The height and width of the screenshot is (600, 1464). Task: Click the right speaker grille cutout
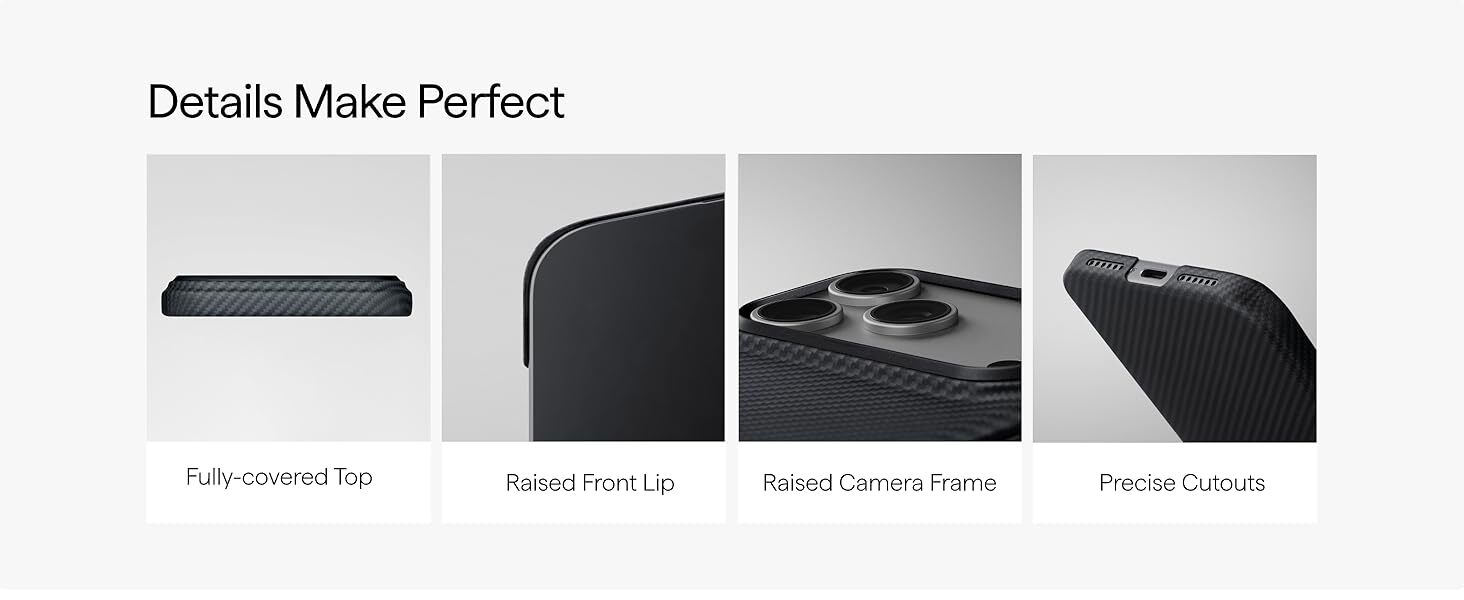[1198, 280]
